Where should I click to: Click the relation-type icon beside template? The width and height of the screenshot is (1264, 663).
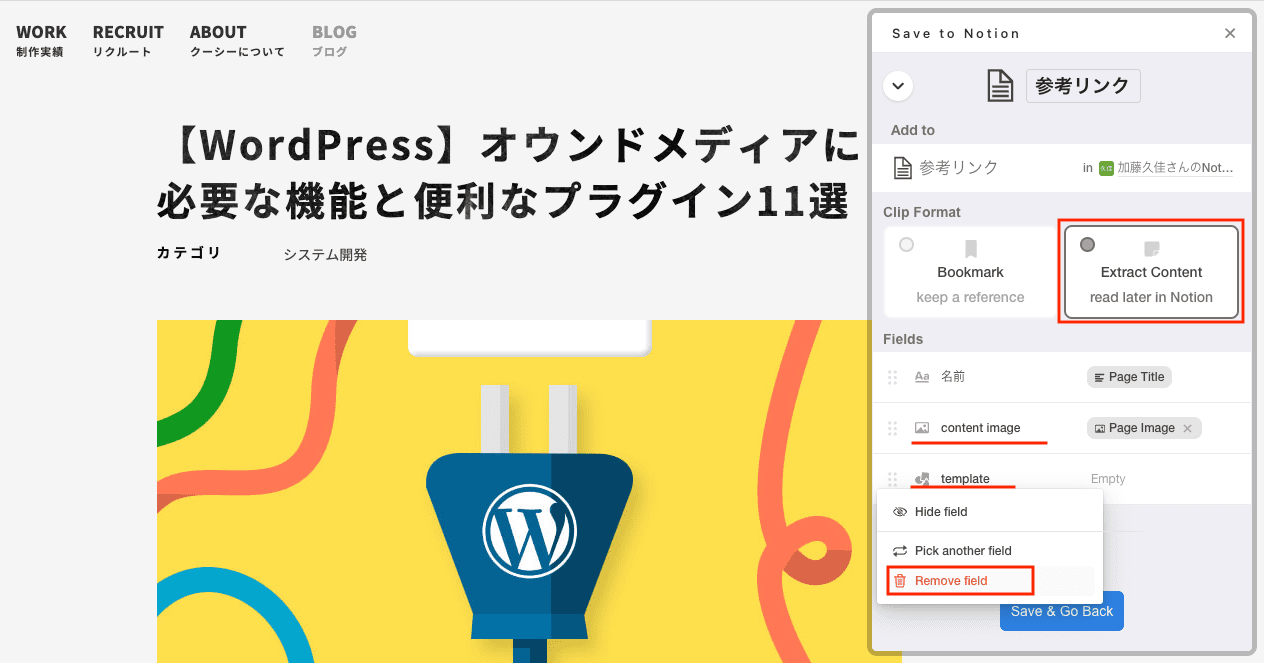[922, 479]
